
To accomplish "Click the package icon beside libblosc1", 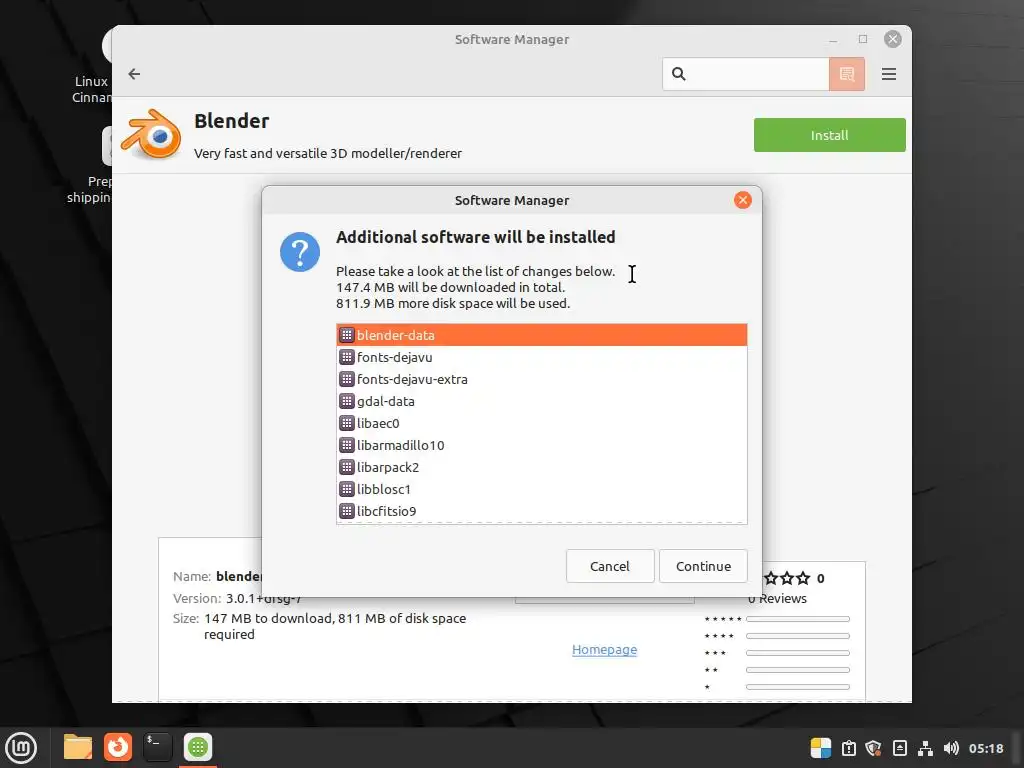I will point(347,489).
